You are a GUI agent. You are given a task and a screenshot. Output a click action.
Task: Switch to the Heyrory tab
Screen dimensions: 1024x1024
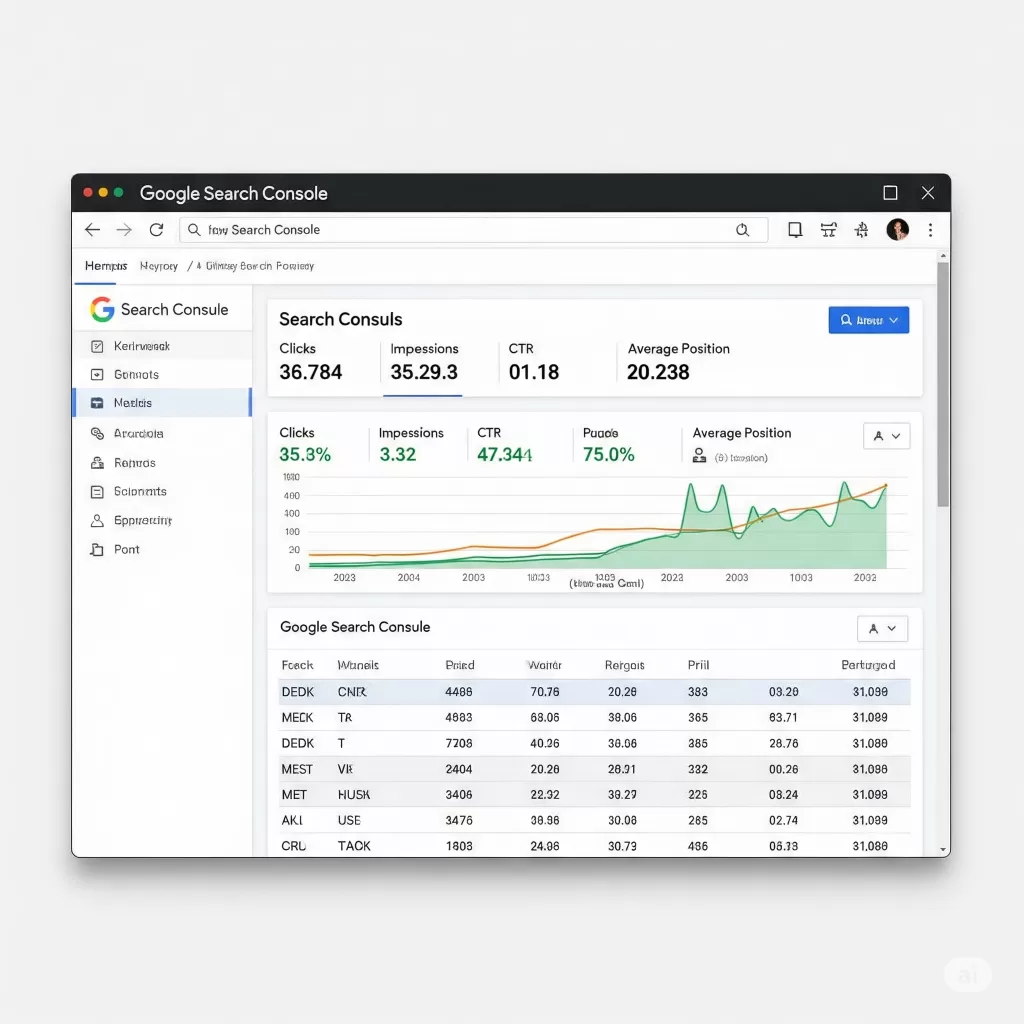(159, 266)
